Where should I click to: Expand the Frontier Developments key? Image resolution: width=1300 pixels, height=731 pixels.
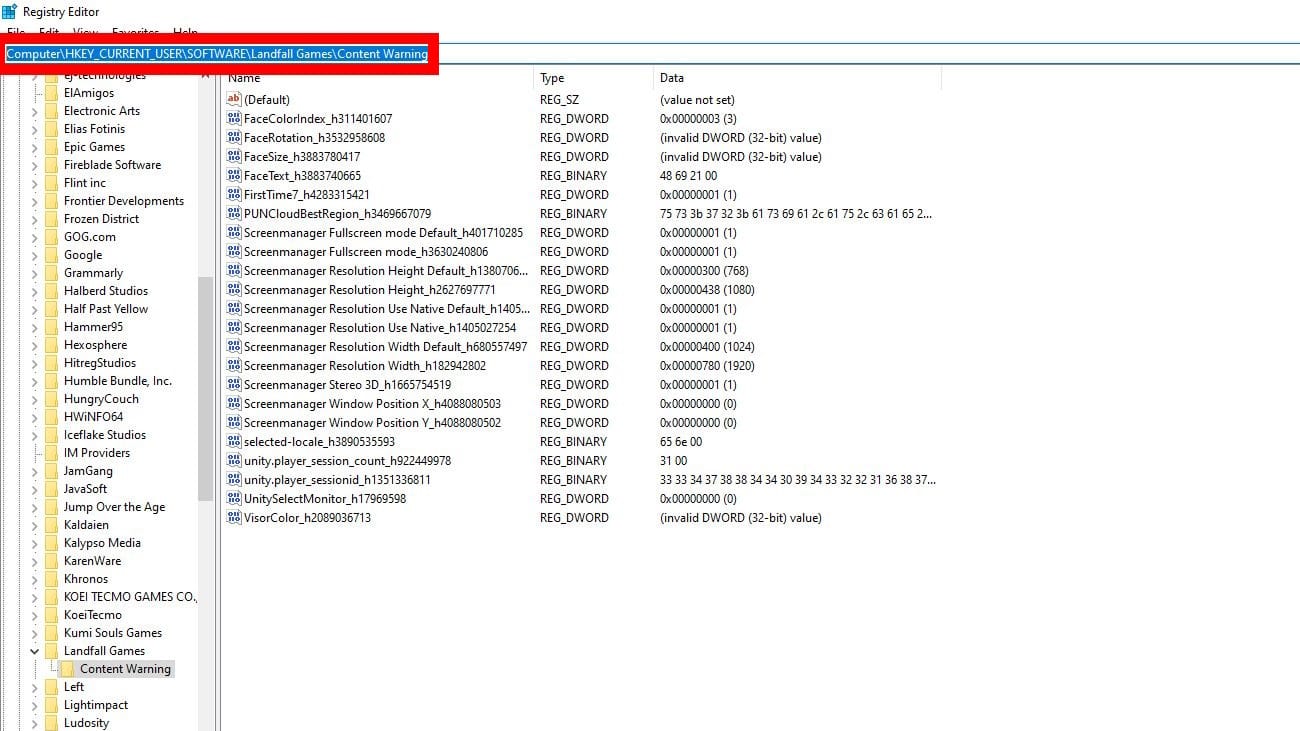click(35, 201)
